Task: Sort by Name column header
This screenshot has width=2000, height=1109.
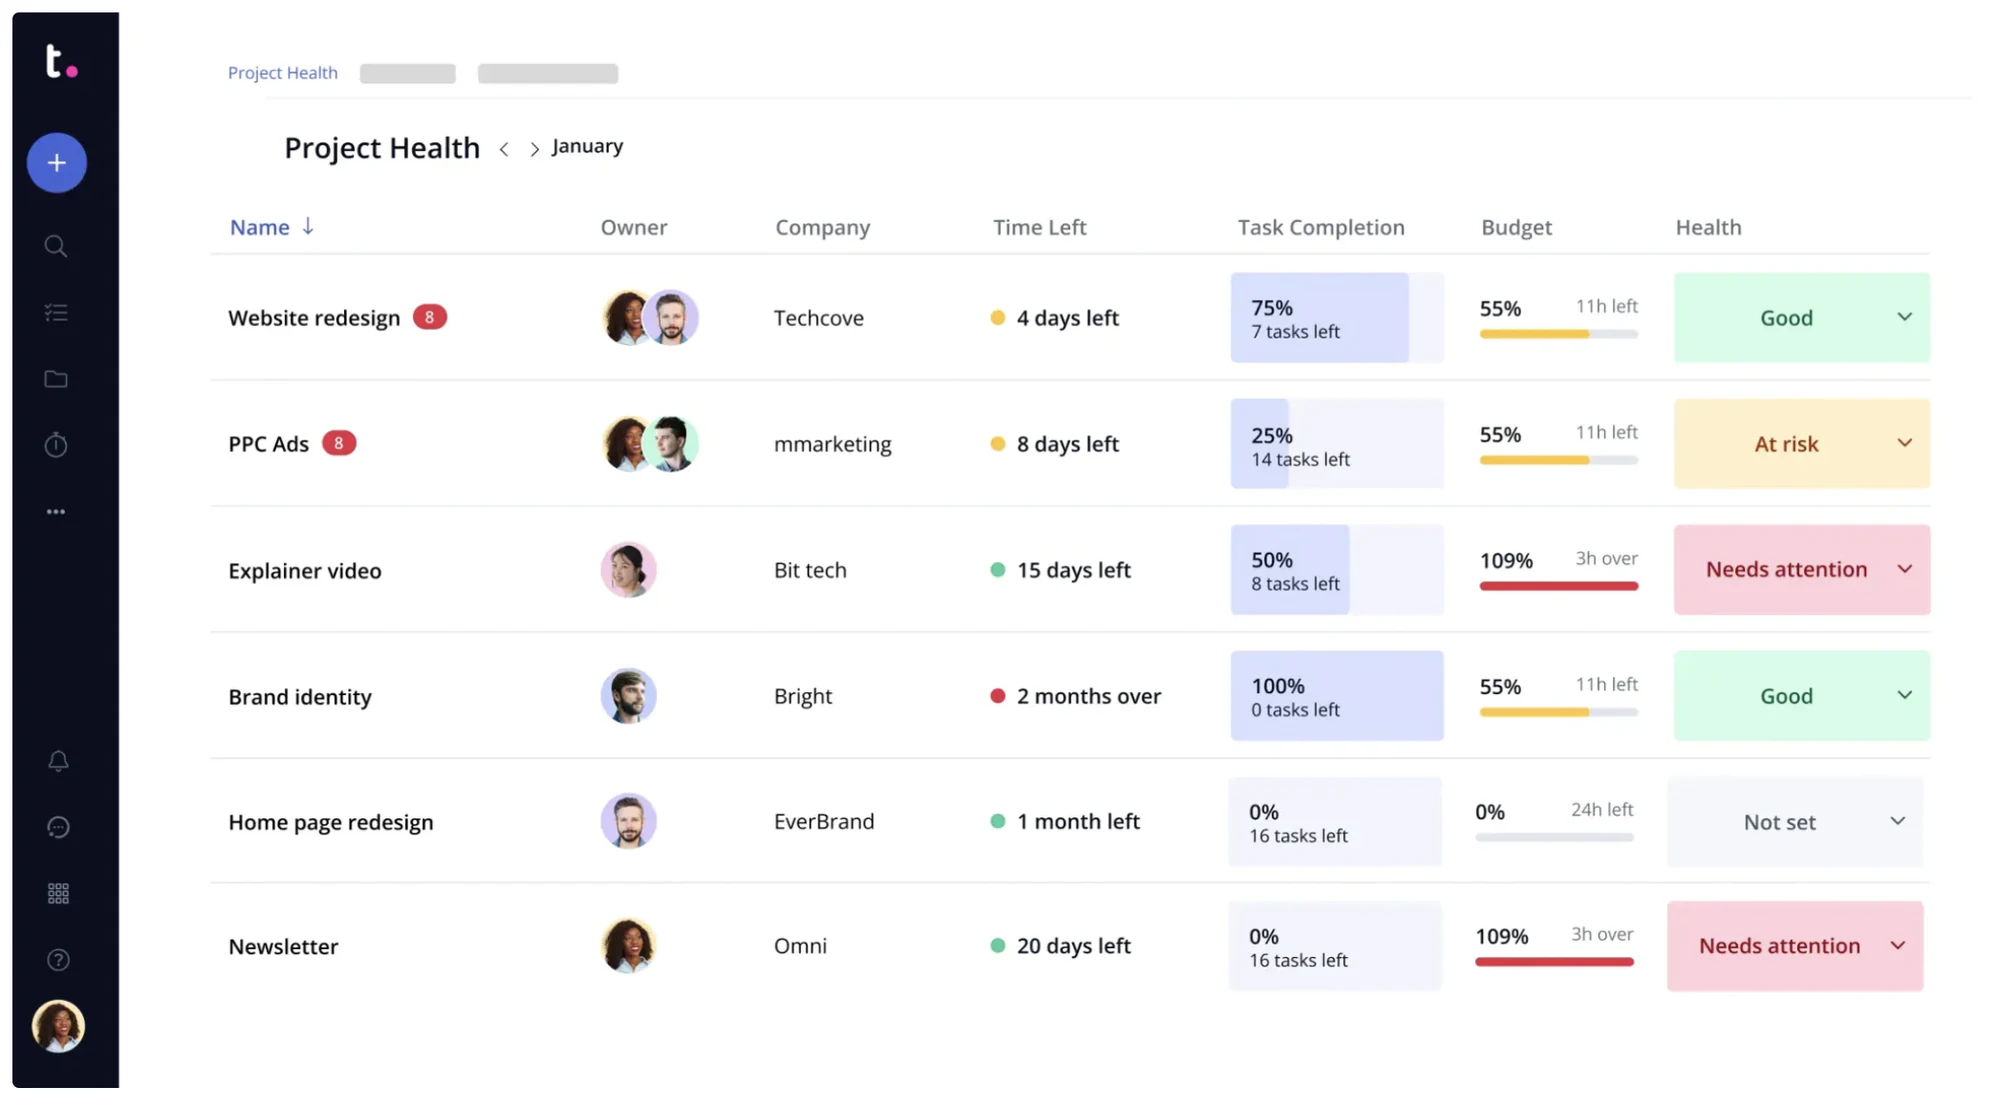Action: tap(260, 227)
